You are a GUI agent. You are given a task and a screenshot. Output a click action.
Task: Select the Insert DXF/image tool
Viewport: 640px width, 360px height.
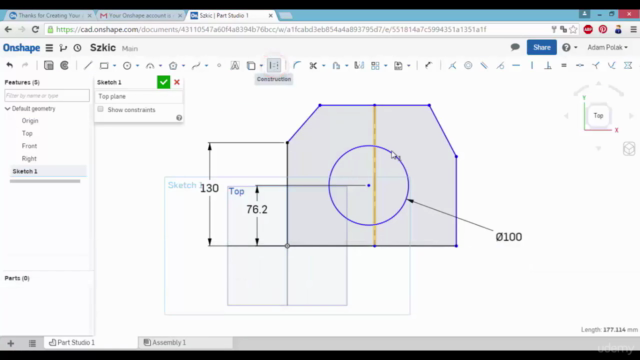click(x=398, y=65)
